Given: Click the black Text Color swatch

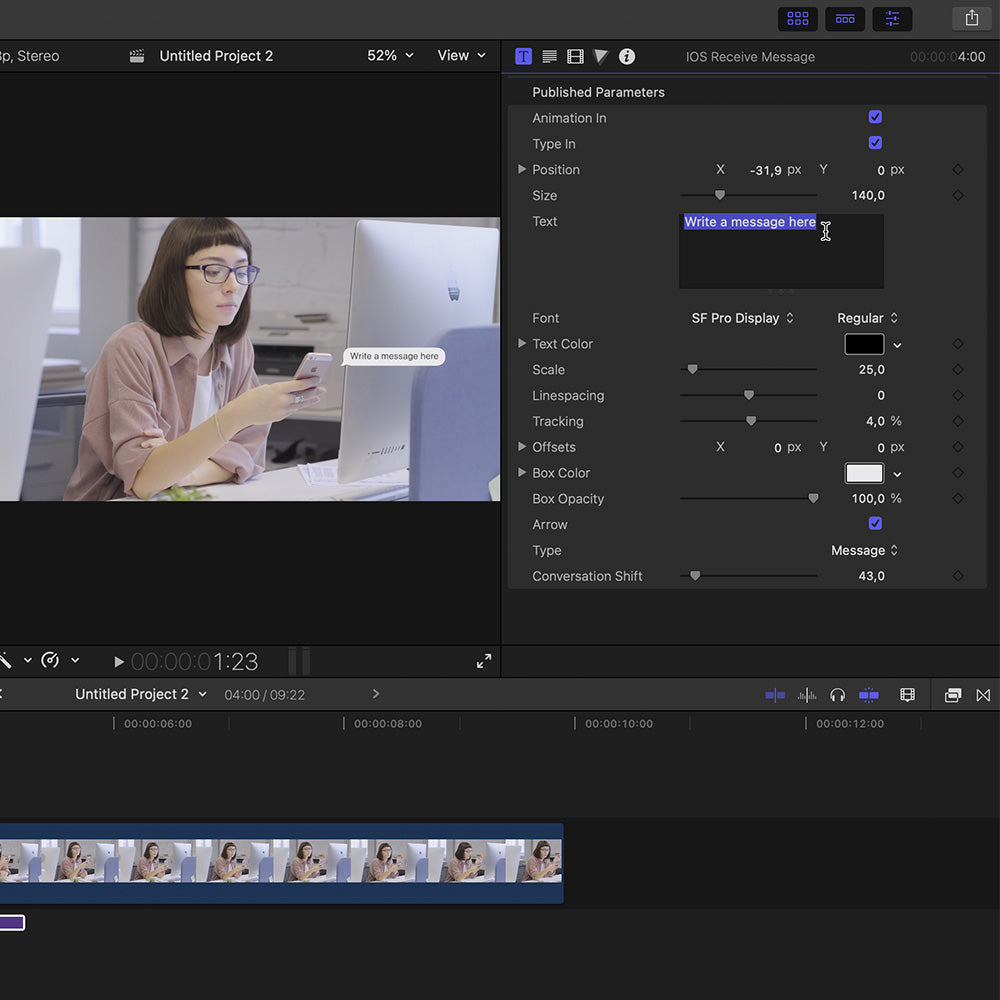Looking at the screenshot, I should point(864,344).
